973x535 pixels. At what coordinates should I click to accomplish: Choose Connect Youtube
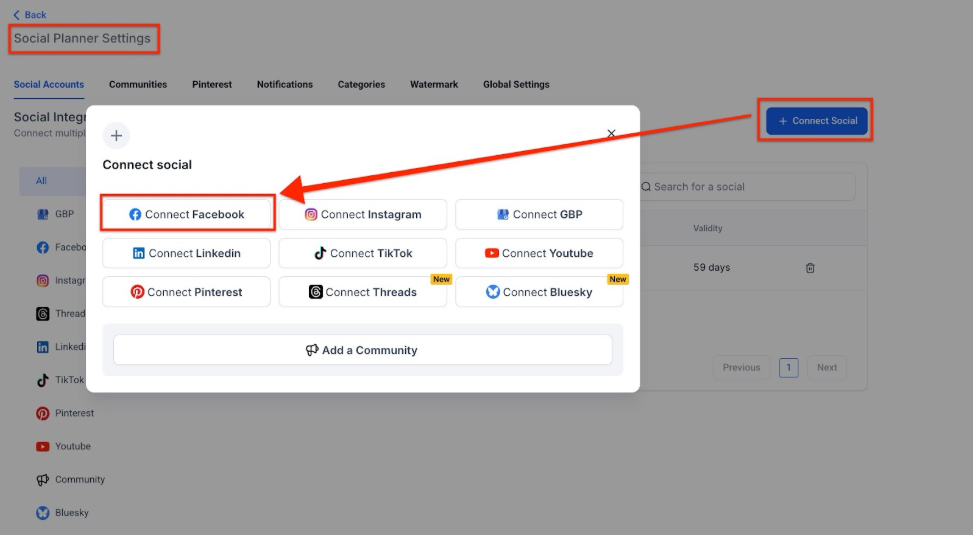pyautogui.click(x=539, y=253)
